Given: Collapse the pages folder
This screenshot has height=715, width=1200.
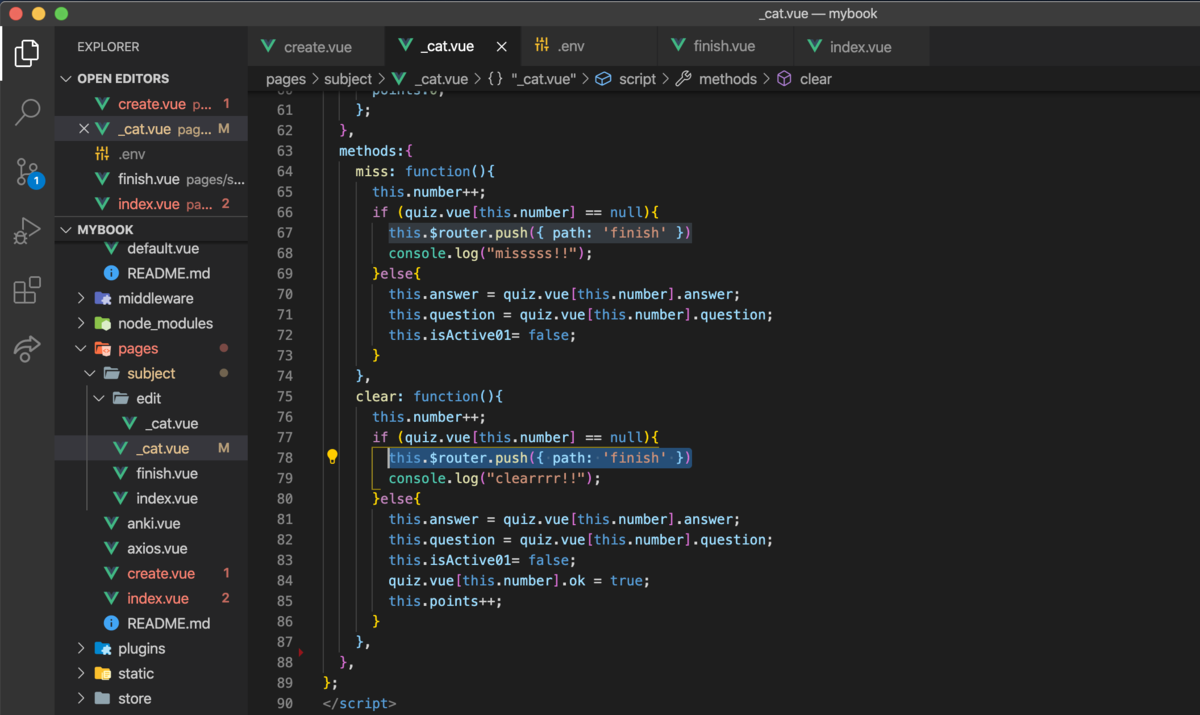Looking at the screenshot, I should (x=82, y=348).
